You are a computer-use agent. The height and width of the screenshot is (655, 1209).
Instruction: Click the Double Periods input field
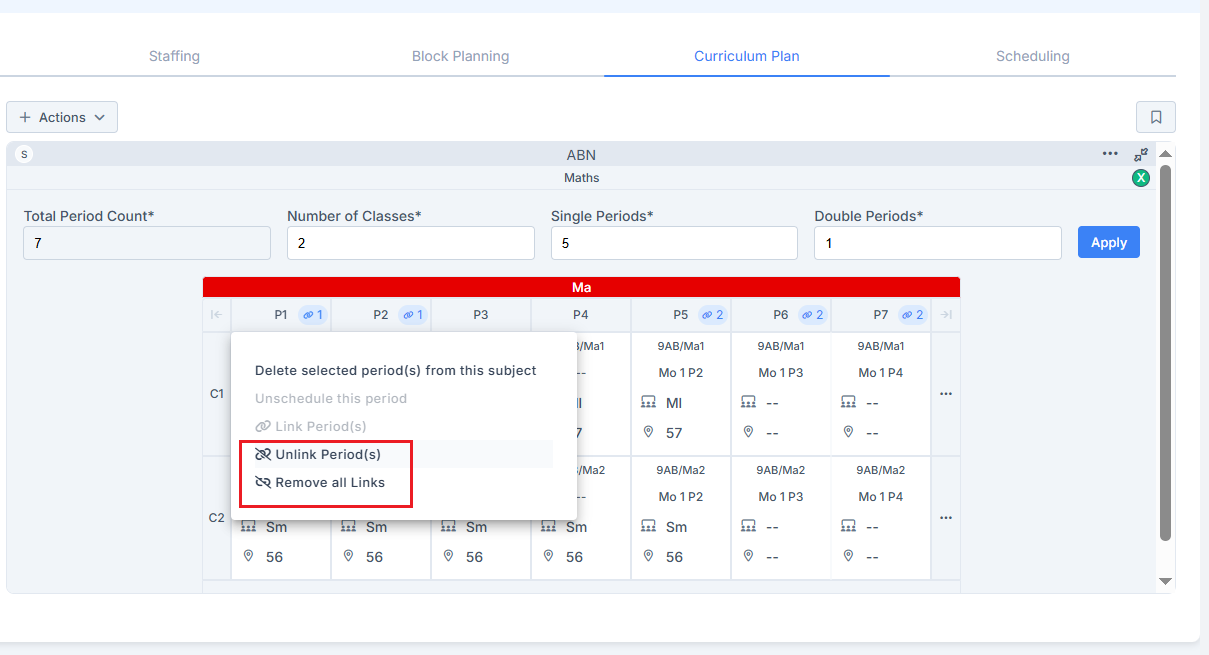coord(938,243)
